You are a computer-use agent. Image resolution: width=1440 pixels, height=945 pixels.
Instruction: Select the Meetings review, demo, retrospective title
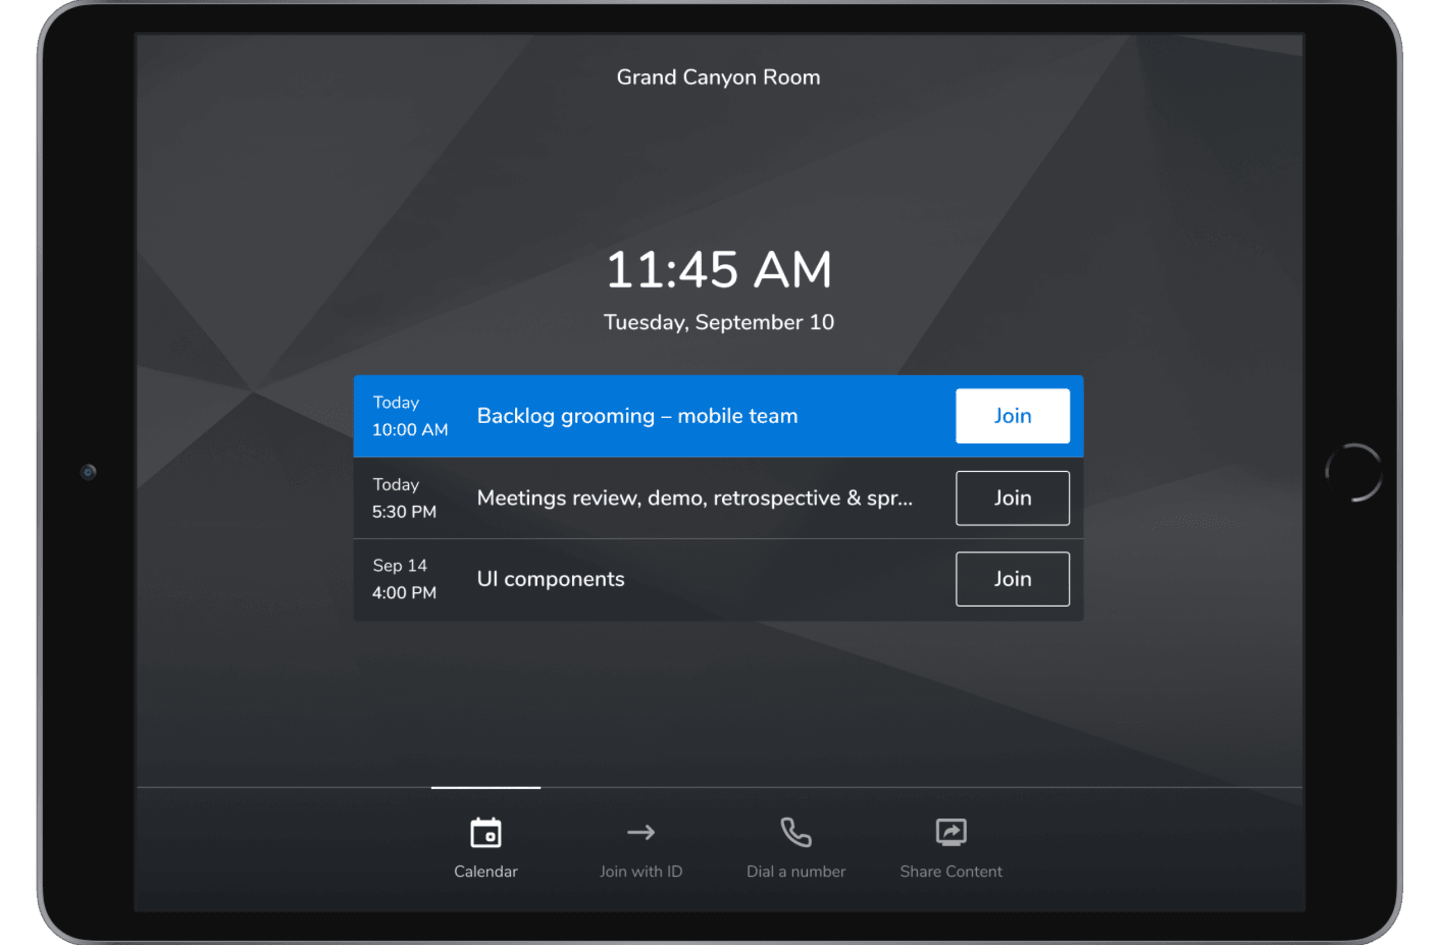[x=694, y=498]
